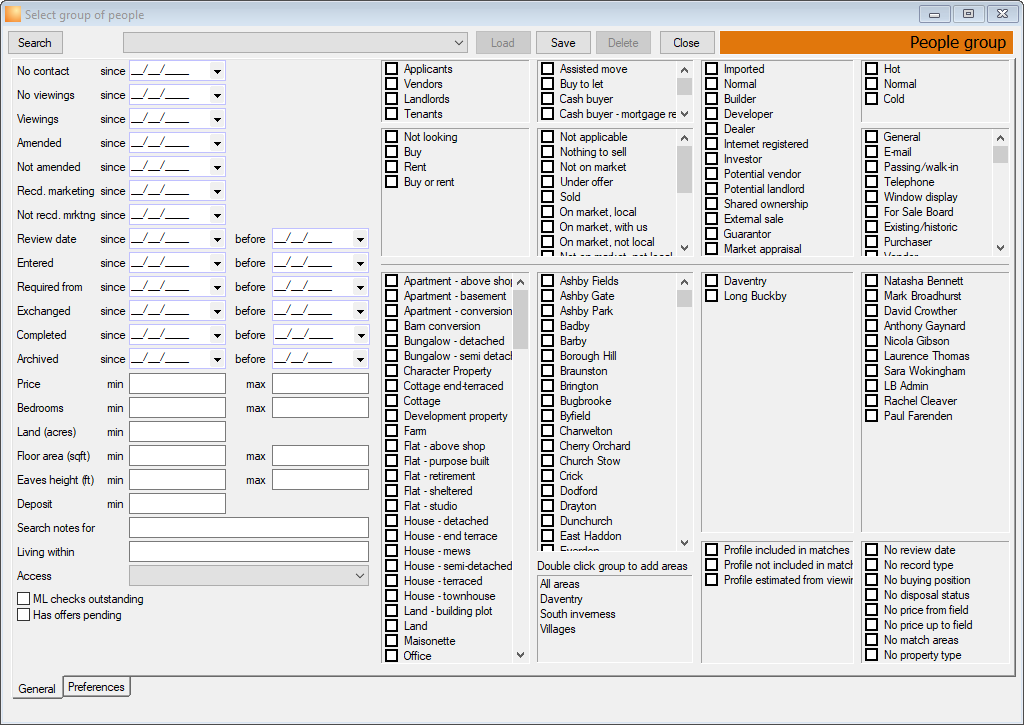Tick the Flat - studio checkbox
This screenshot has height=725, width=1024.
(392, 506)
